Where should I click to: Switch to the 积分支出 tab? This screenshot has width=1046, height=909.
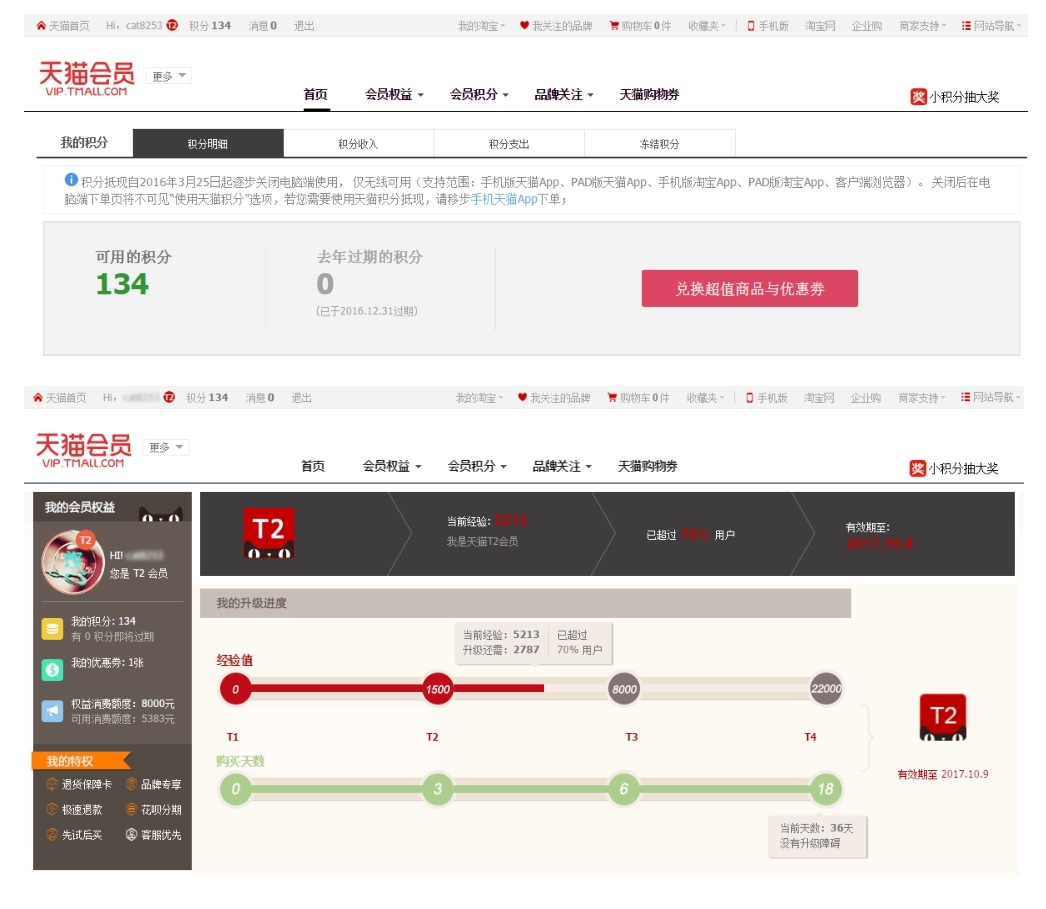[509, 144]
